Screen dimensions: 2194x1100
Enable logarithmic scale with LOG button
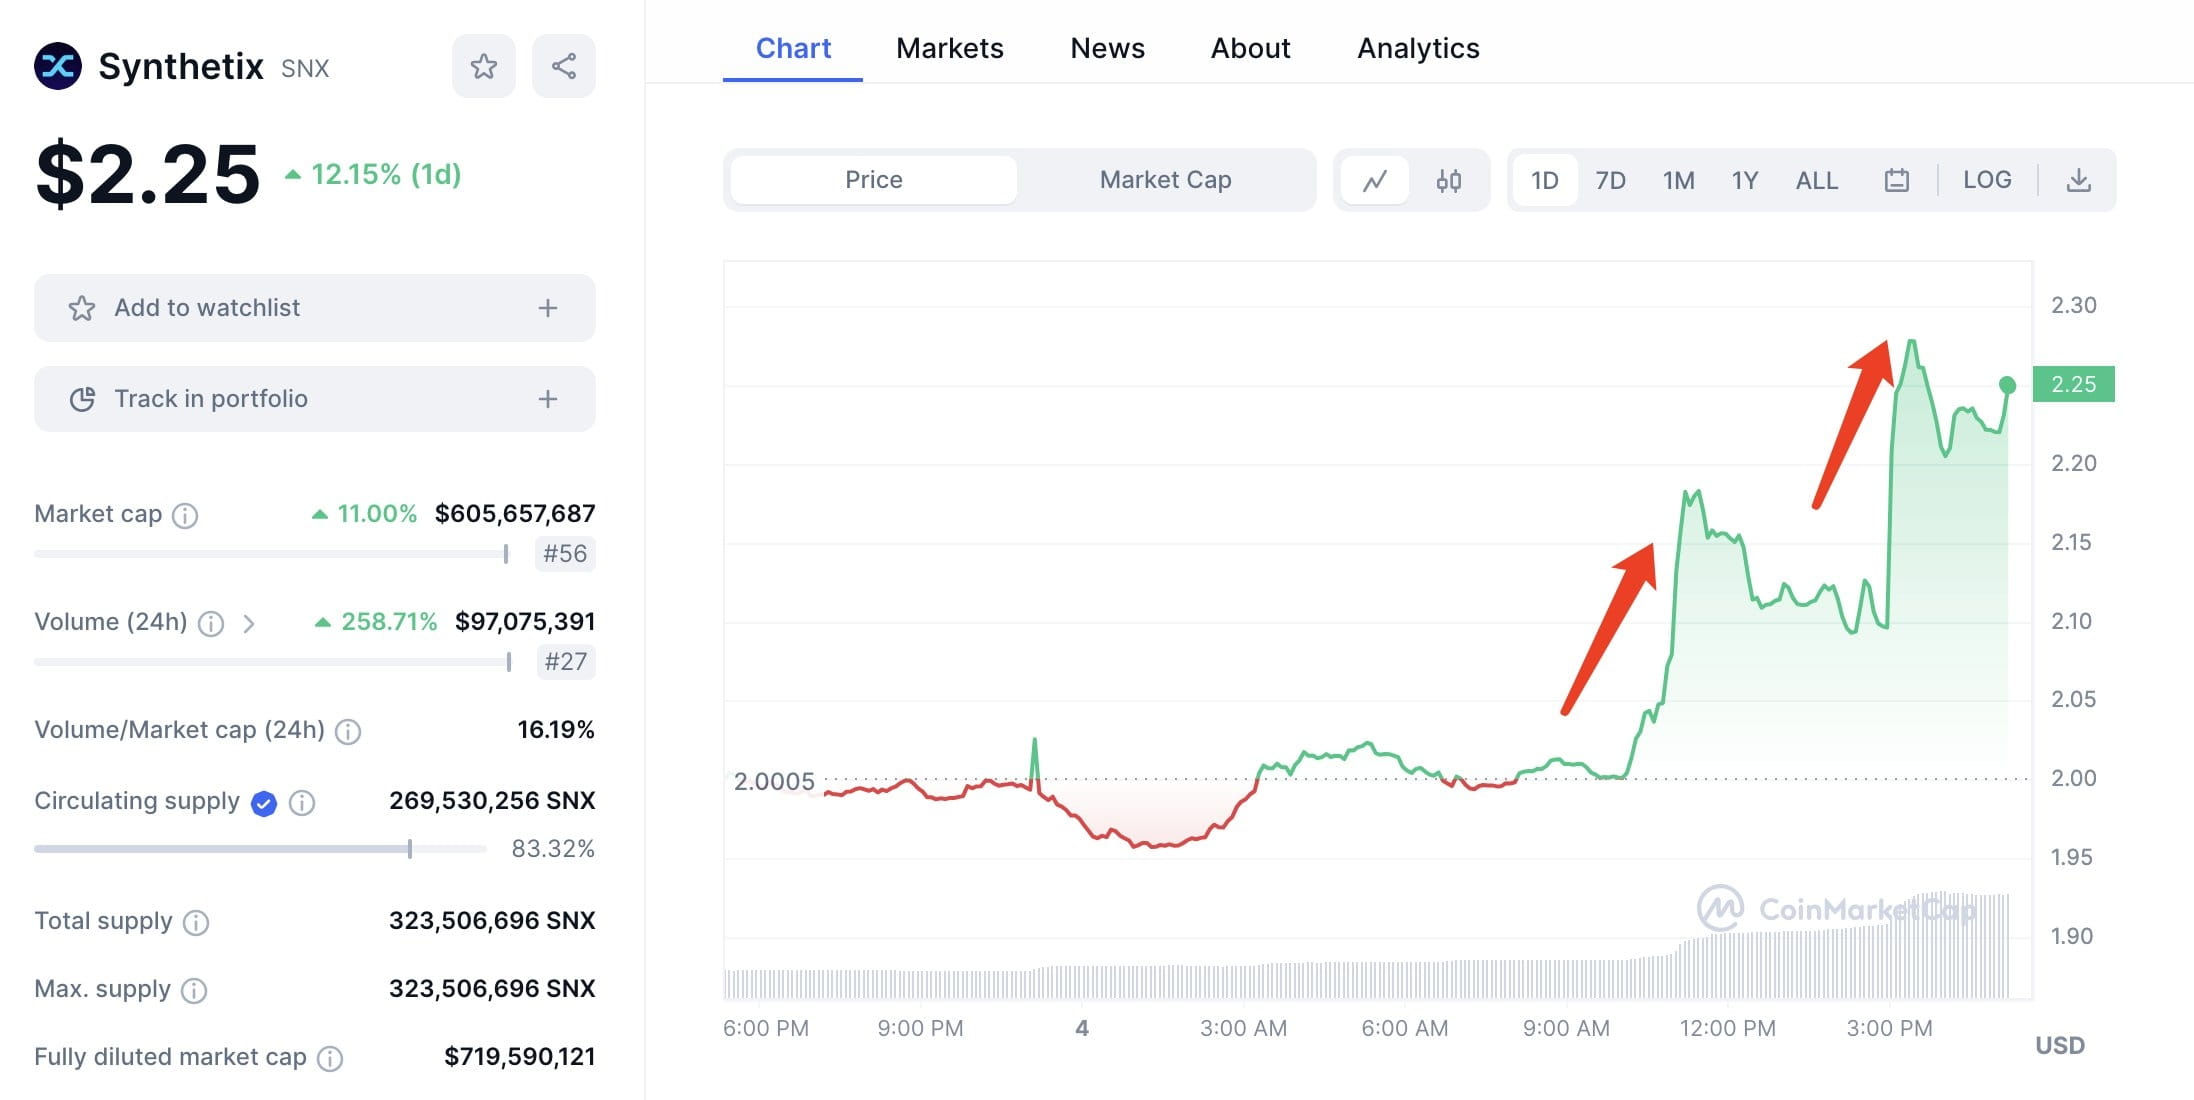tap(1988, 179)
